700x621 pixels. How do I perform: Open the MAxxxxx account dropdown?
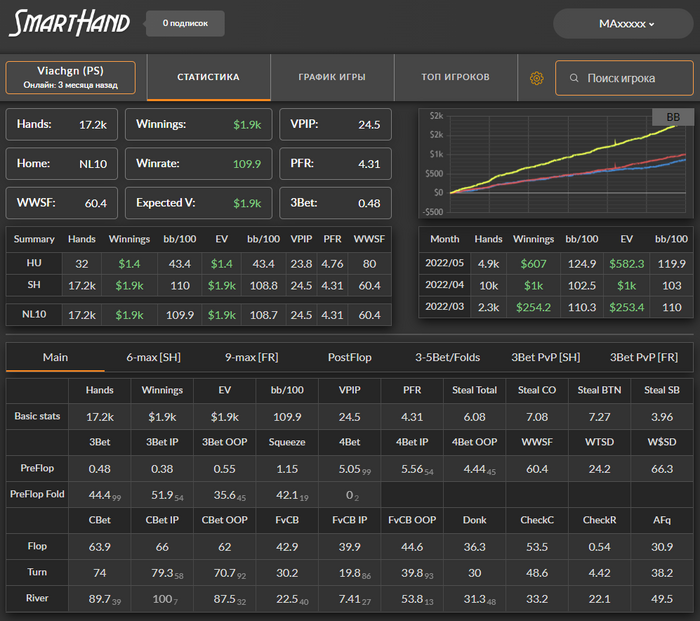[623, 24]
